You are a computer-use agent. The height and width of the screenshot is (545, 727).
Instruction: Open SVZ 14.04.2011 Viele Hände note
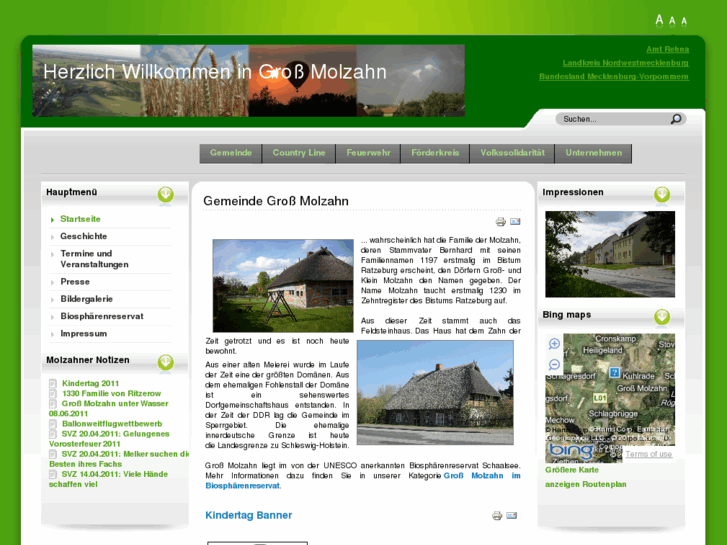[x=108, y=479]
